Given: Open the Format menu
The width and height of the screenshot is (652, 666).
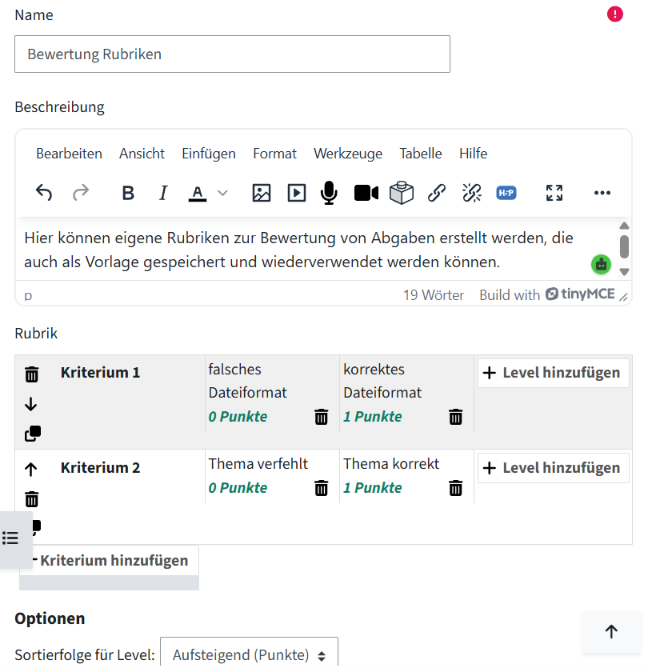Looking at the screenshot, I should pos(274,153).
